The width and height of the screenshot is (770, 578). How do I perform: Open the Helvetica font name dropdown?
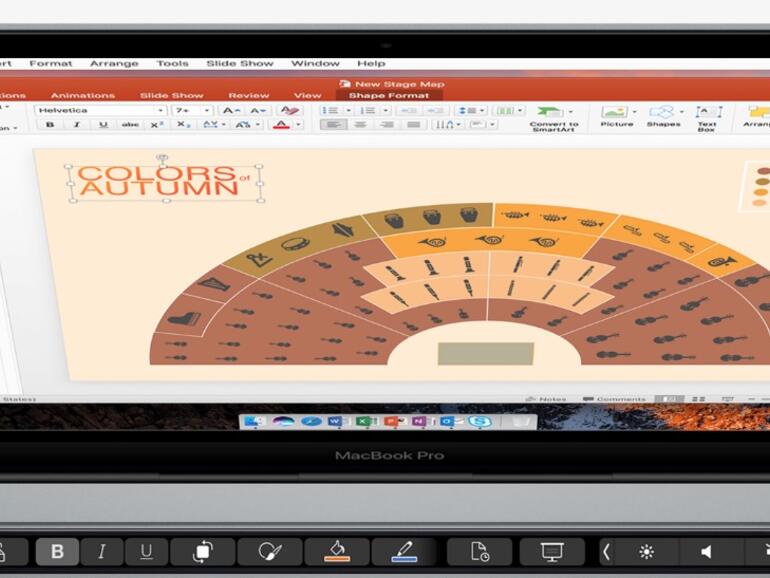(x=160, y=110)
